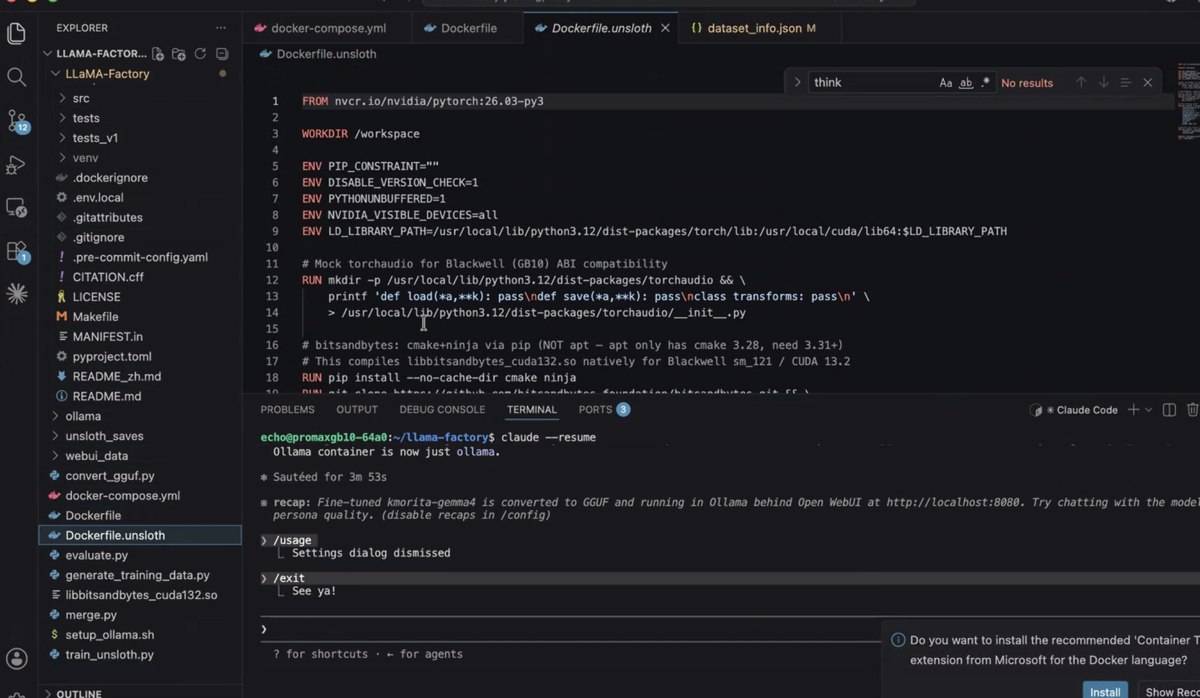Click the New File icon in Explorer
The width and height of the screenshot is (1200, 698).
click(158, 54)
